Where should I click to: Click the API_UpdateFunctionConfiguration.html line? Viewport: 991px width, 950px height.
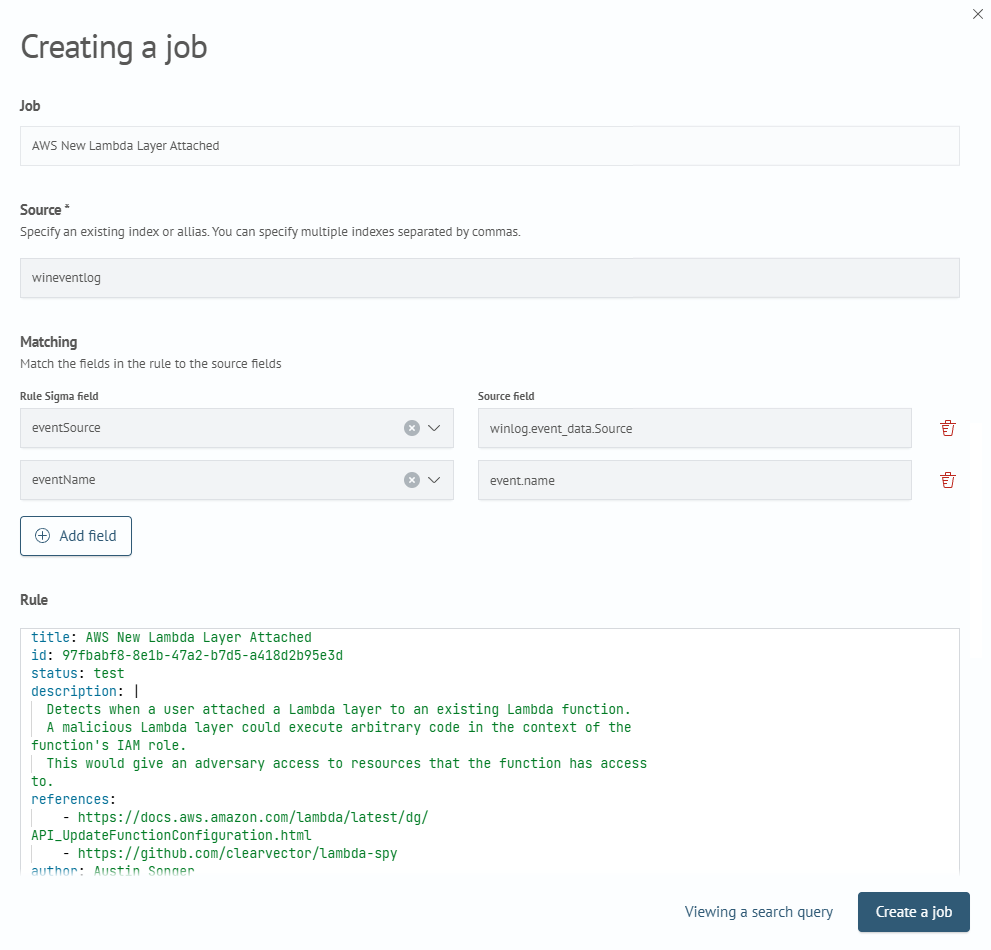(x=171, y=836)
